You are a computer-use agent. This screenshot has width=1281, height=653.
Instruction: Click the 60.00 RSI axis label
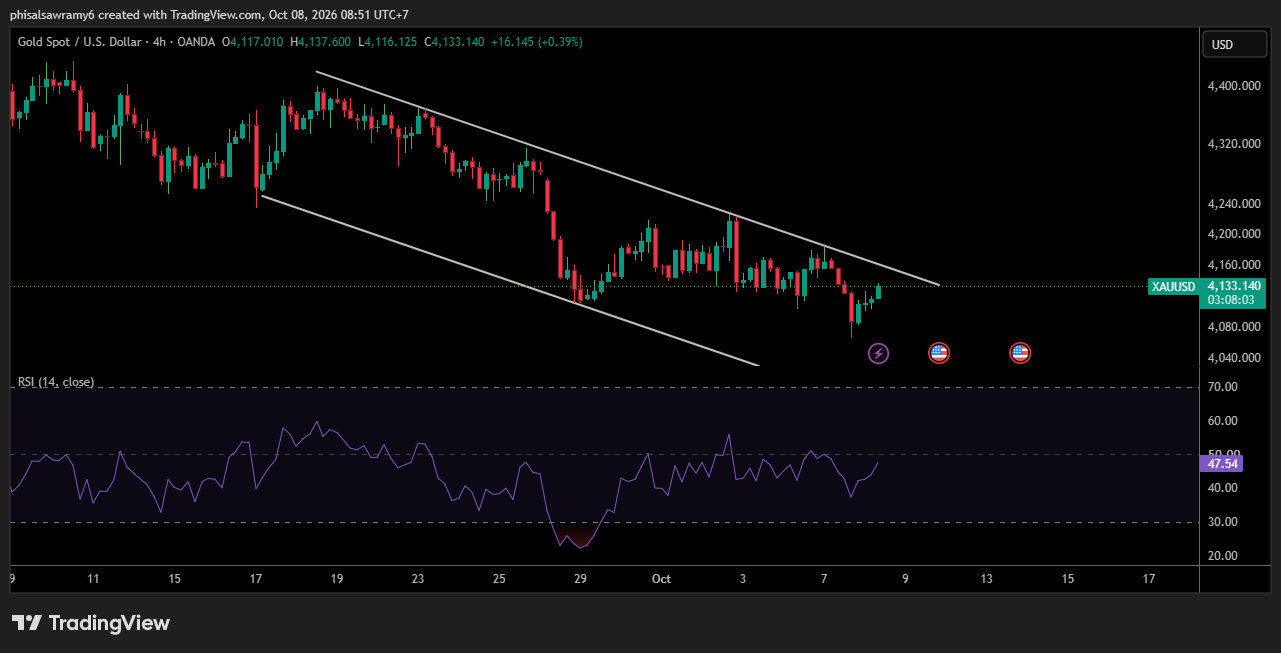(x=1223, y=422)
